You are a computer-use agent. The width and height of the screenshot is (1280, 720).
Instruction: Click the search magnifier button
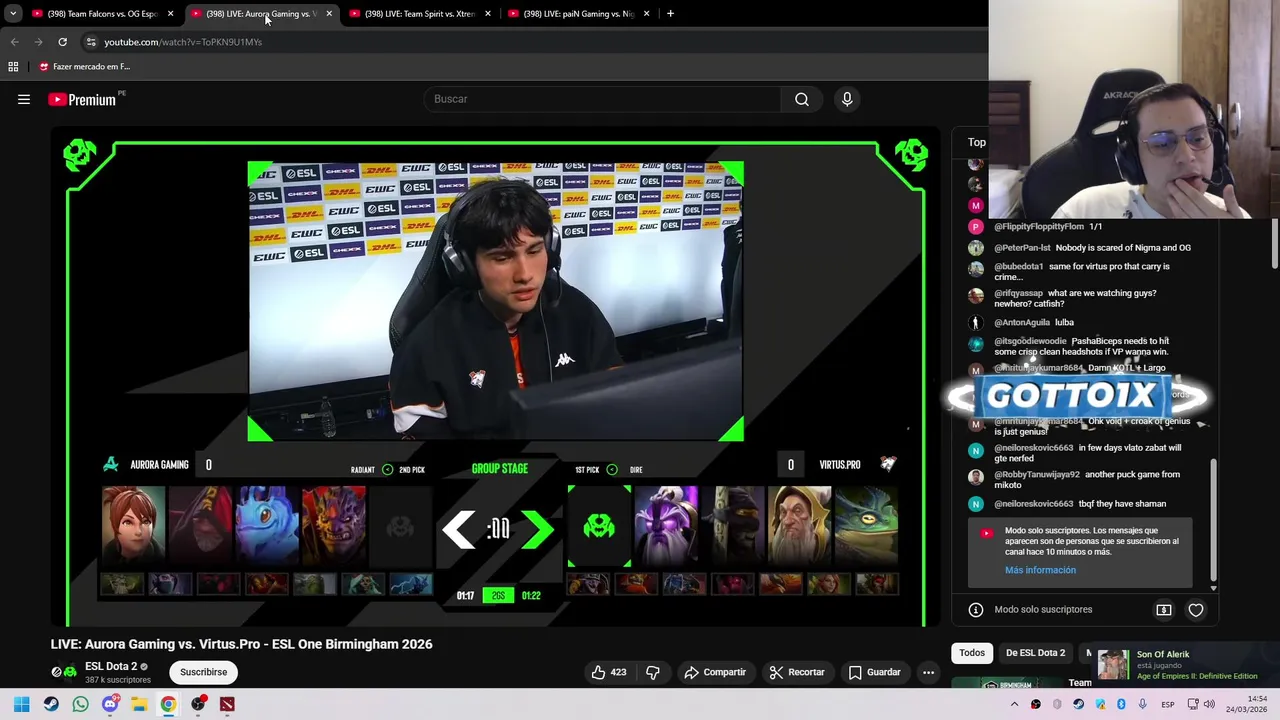point(802,99)
